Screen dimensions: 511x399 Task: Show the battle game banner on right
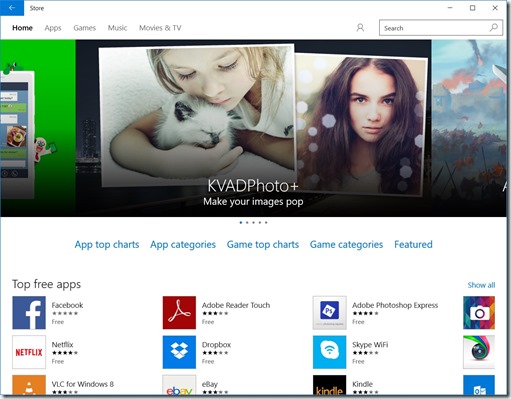469,128
